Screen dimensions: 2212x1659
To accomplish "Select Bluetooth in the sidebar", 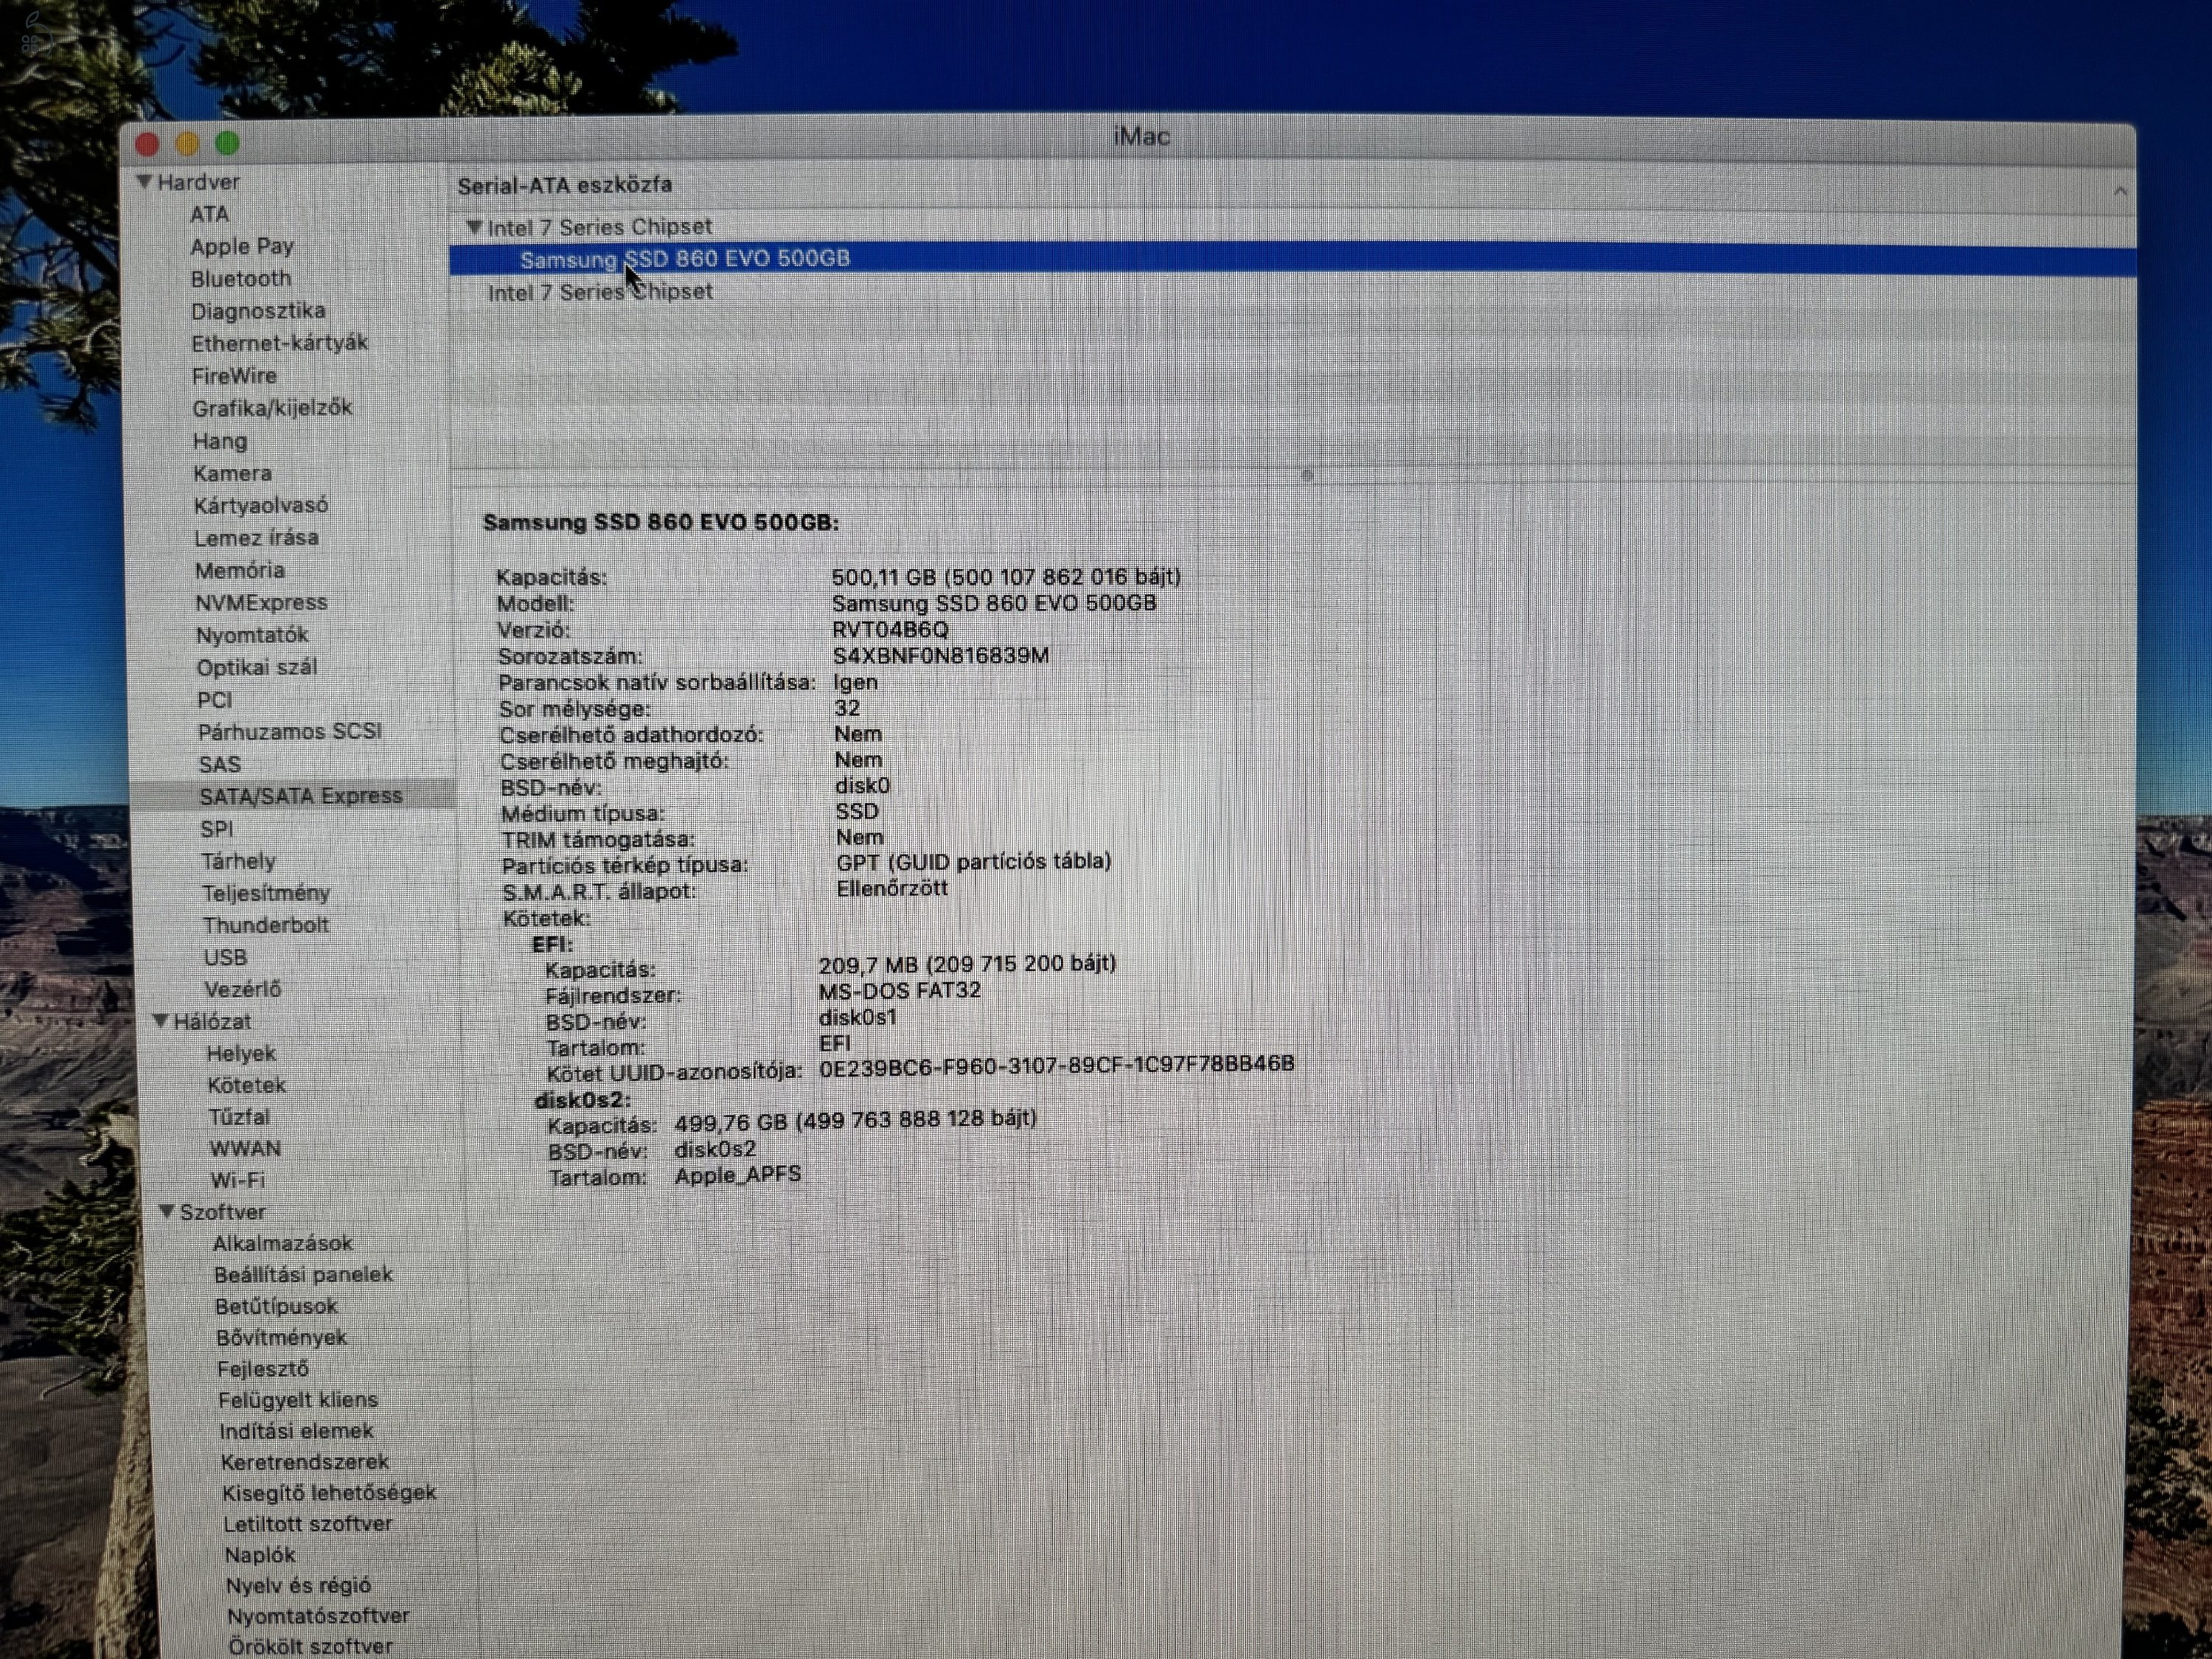I will [241, 278].
